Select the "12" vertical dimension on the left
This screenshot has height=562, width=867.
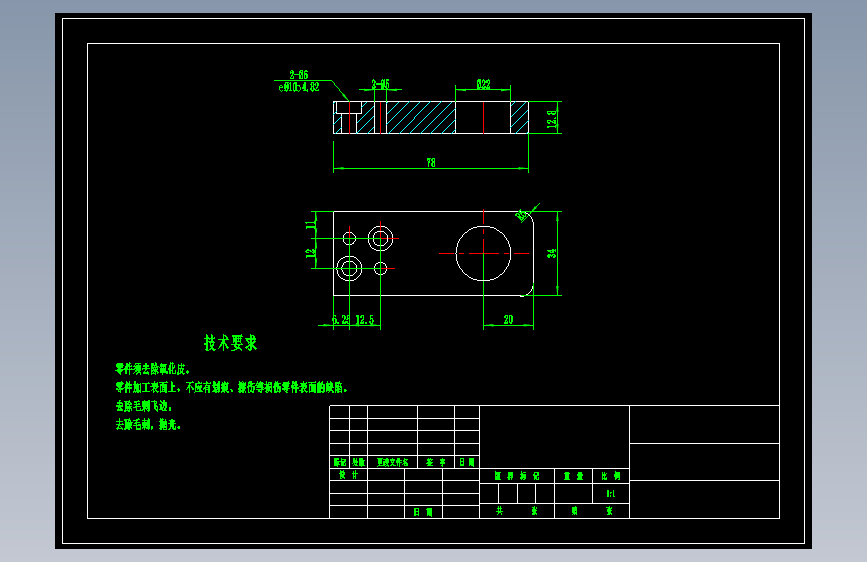[311, 253]
